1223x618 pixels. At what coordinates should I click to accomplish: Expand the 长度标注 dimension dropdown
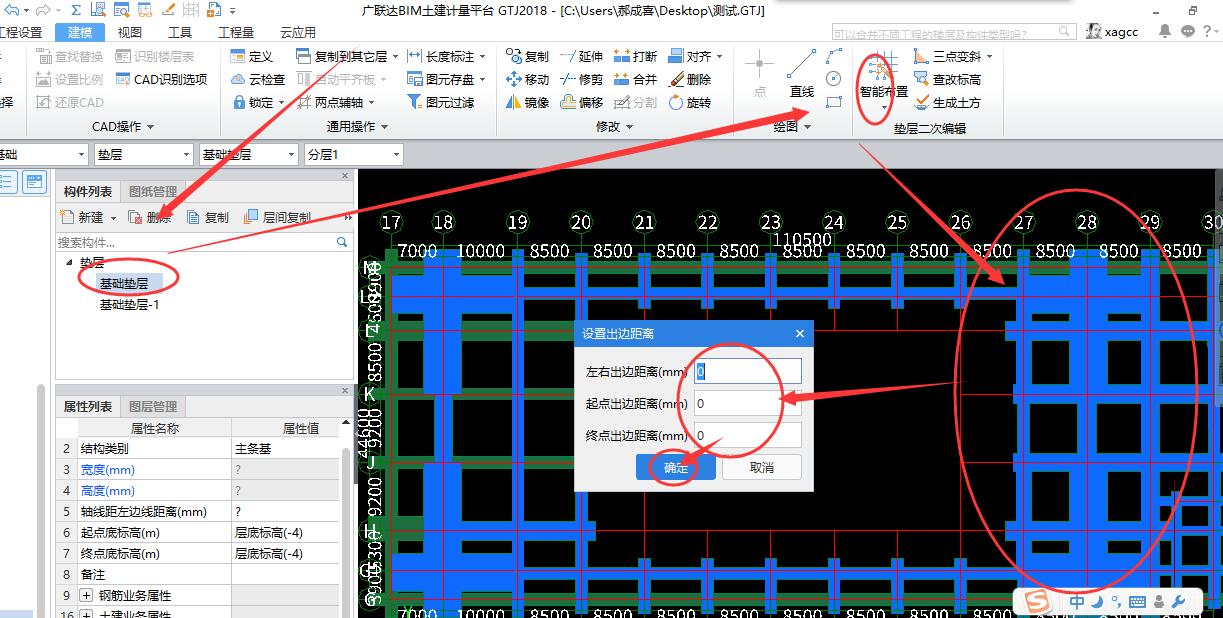[482, 57]
